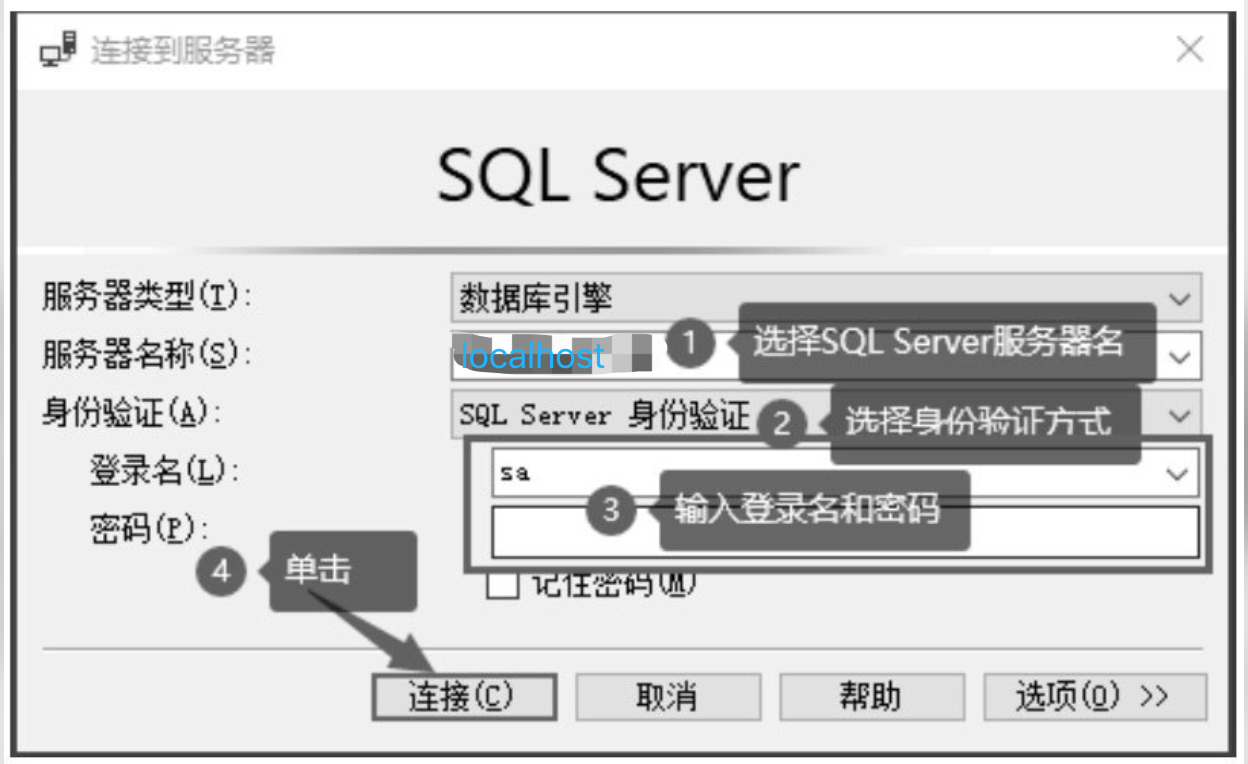Expand options with 选项 >> button
The image size is (1248, 764).
click(x=1095, y=697)
